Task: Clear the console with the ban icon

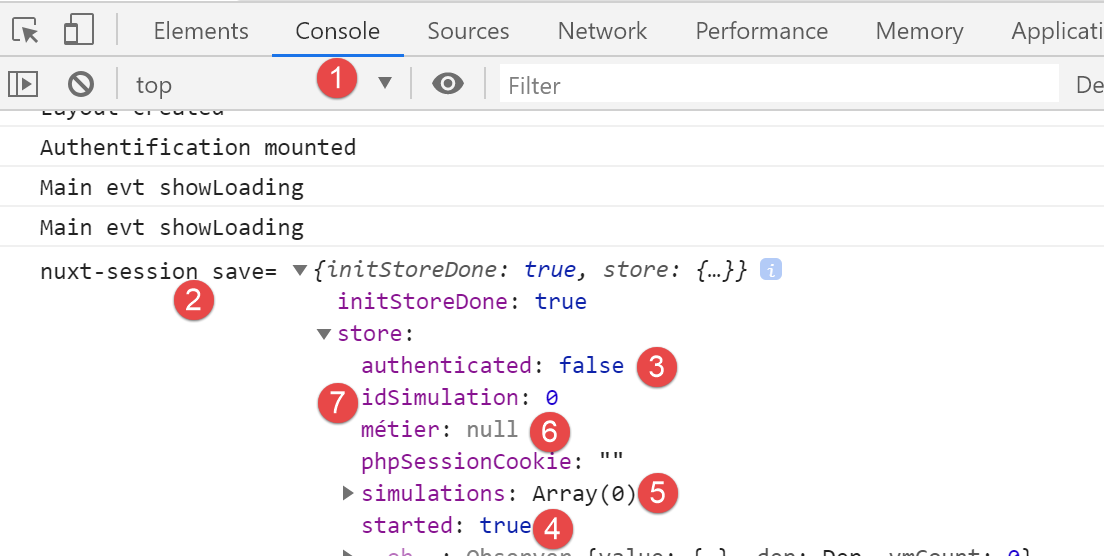Action: [x=81, y=84]
